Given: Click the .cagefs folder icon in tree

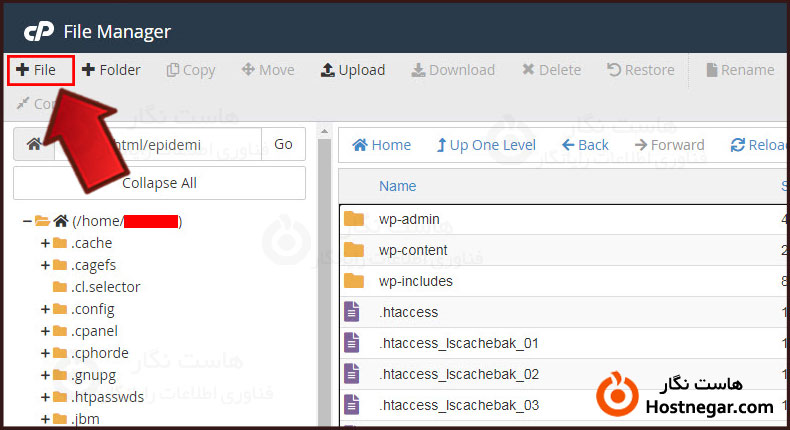Looking at the screenshot, I should pos(60,265).
